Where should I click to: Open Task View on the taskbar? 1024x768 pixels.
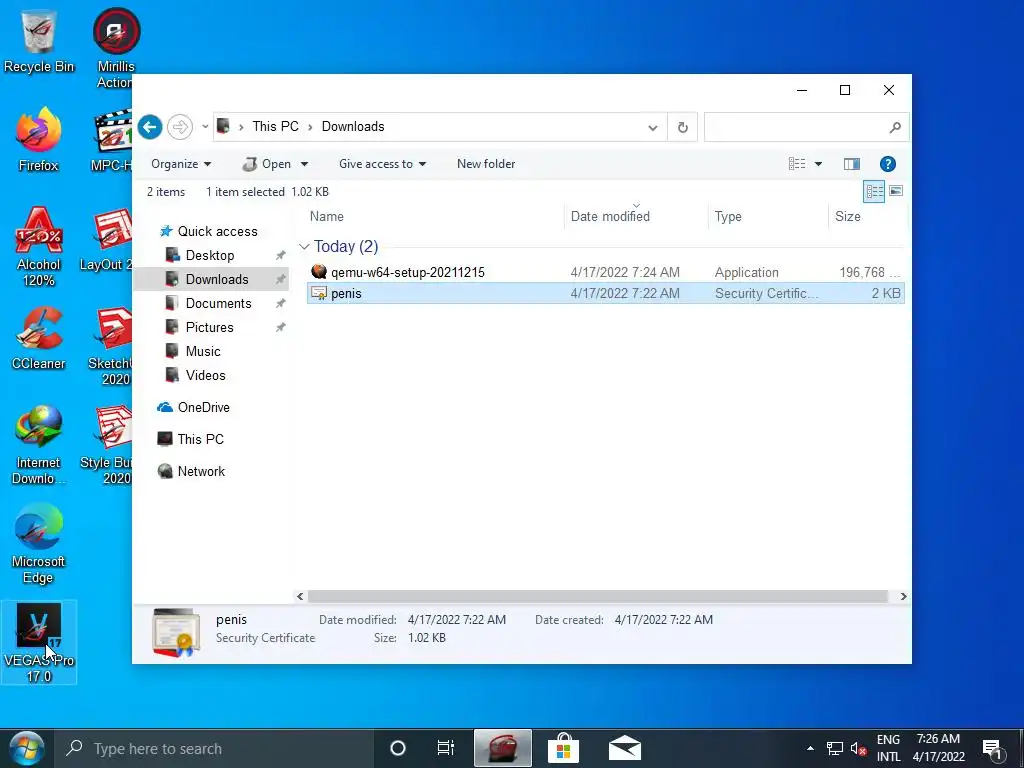coord(446,748)
